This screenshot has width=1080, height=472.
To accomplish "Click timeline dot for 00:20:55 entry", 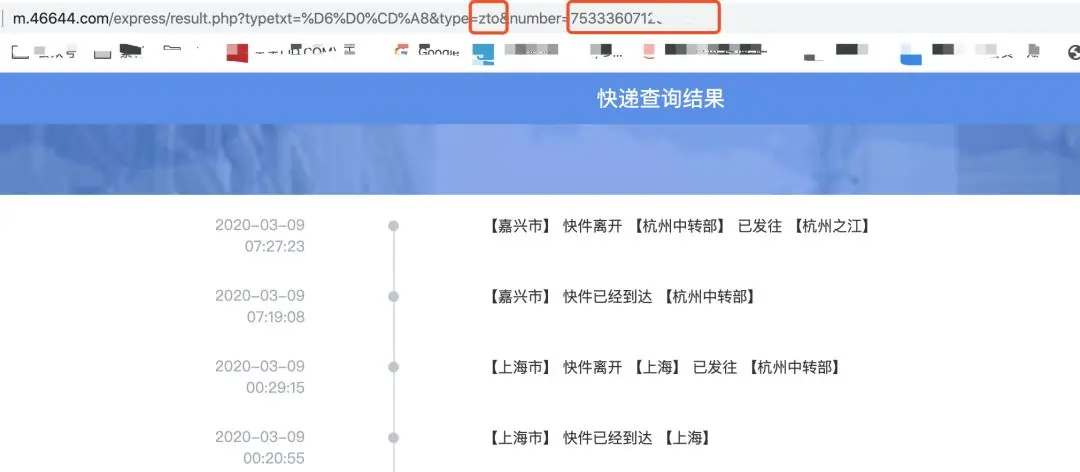I will tap(394, 438).
